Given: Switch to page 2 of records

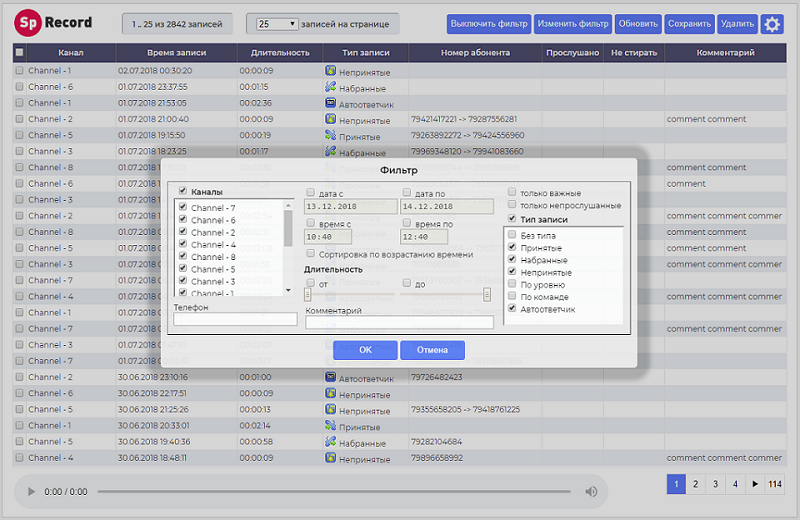Looking at the screenshot, I should click(x=696, y=484).
